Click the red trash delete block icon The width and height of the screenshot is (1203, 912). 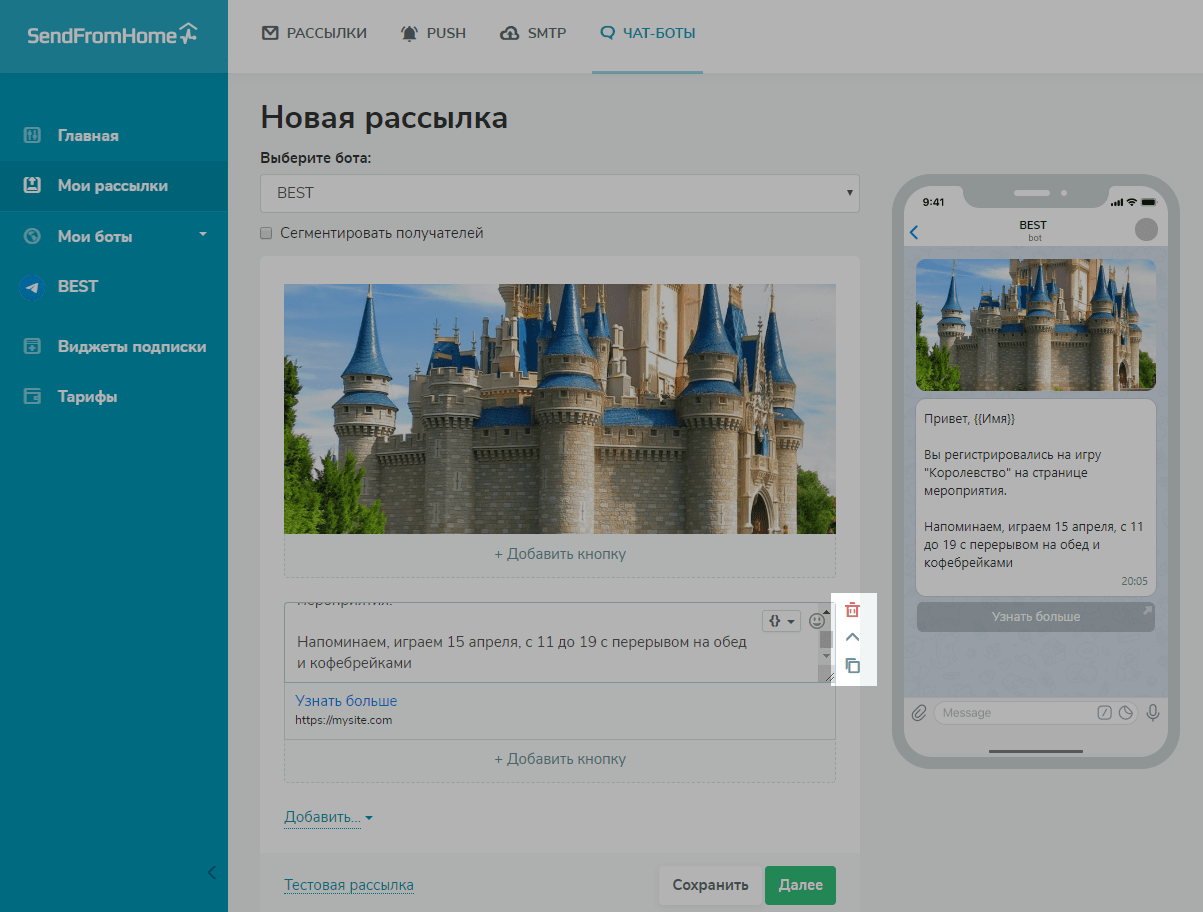[852, 610]
